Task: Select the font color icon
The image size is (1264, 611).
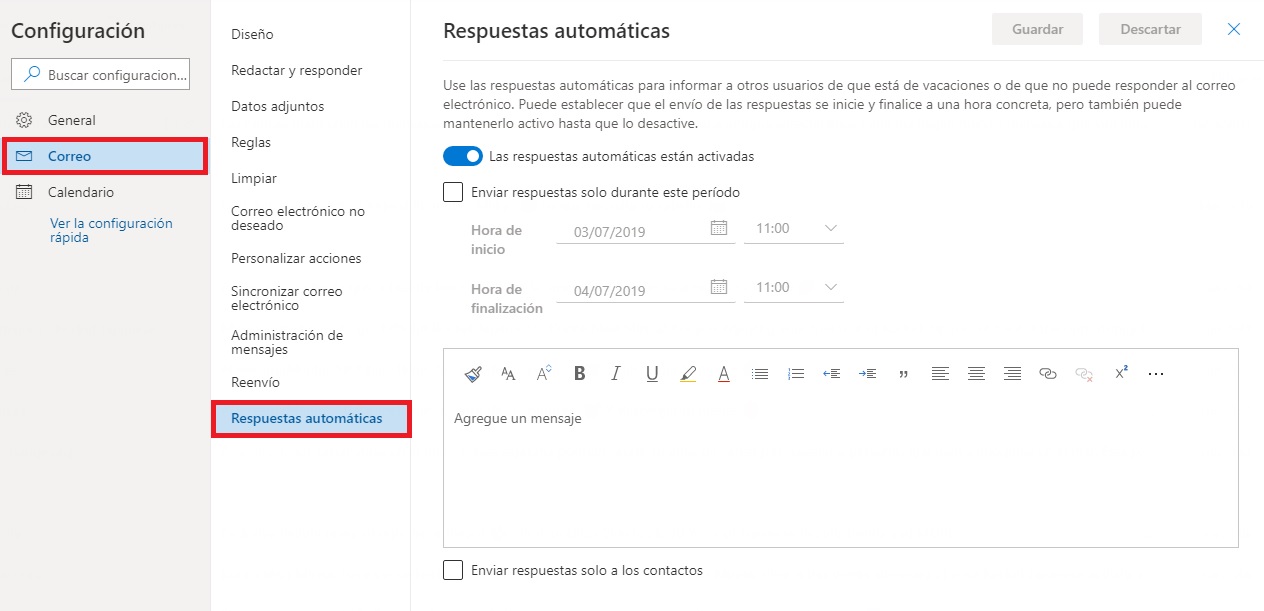Action: click(724, 373)
